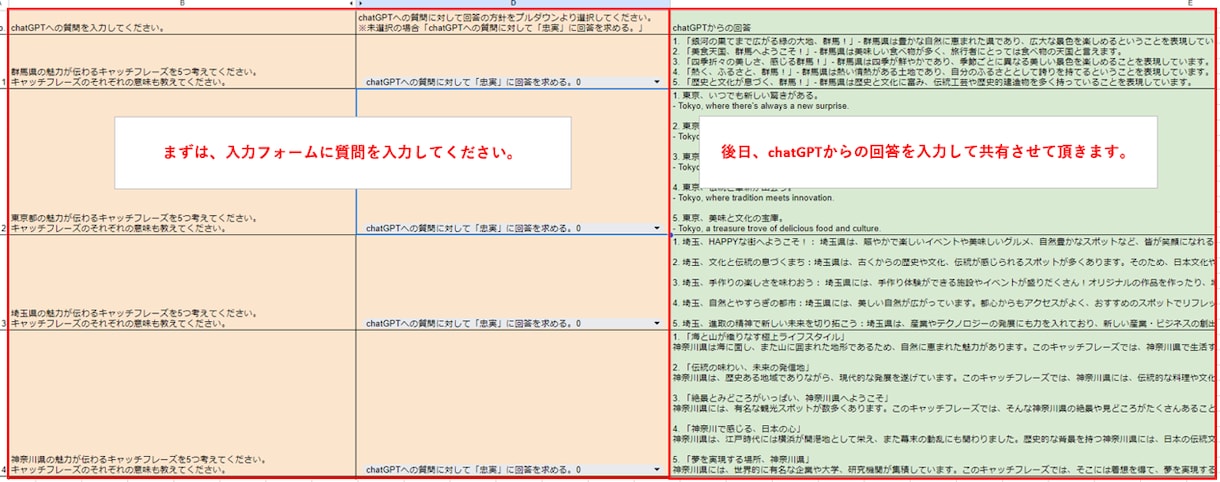Viewport: 1220px width, 482px height.
Task: Select the column B header
Action: [180, 4]
